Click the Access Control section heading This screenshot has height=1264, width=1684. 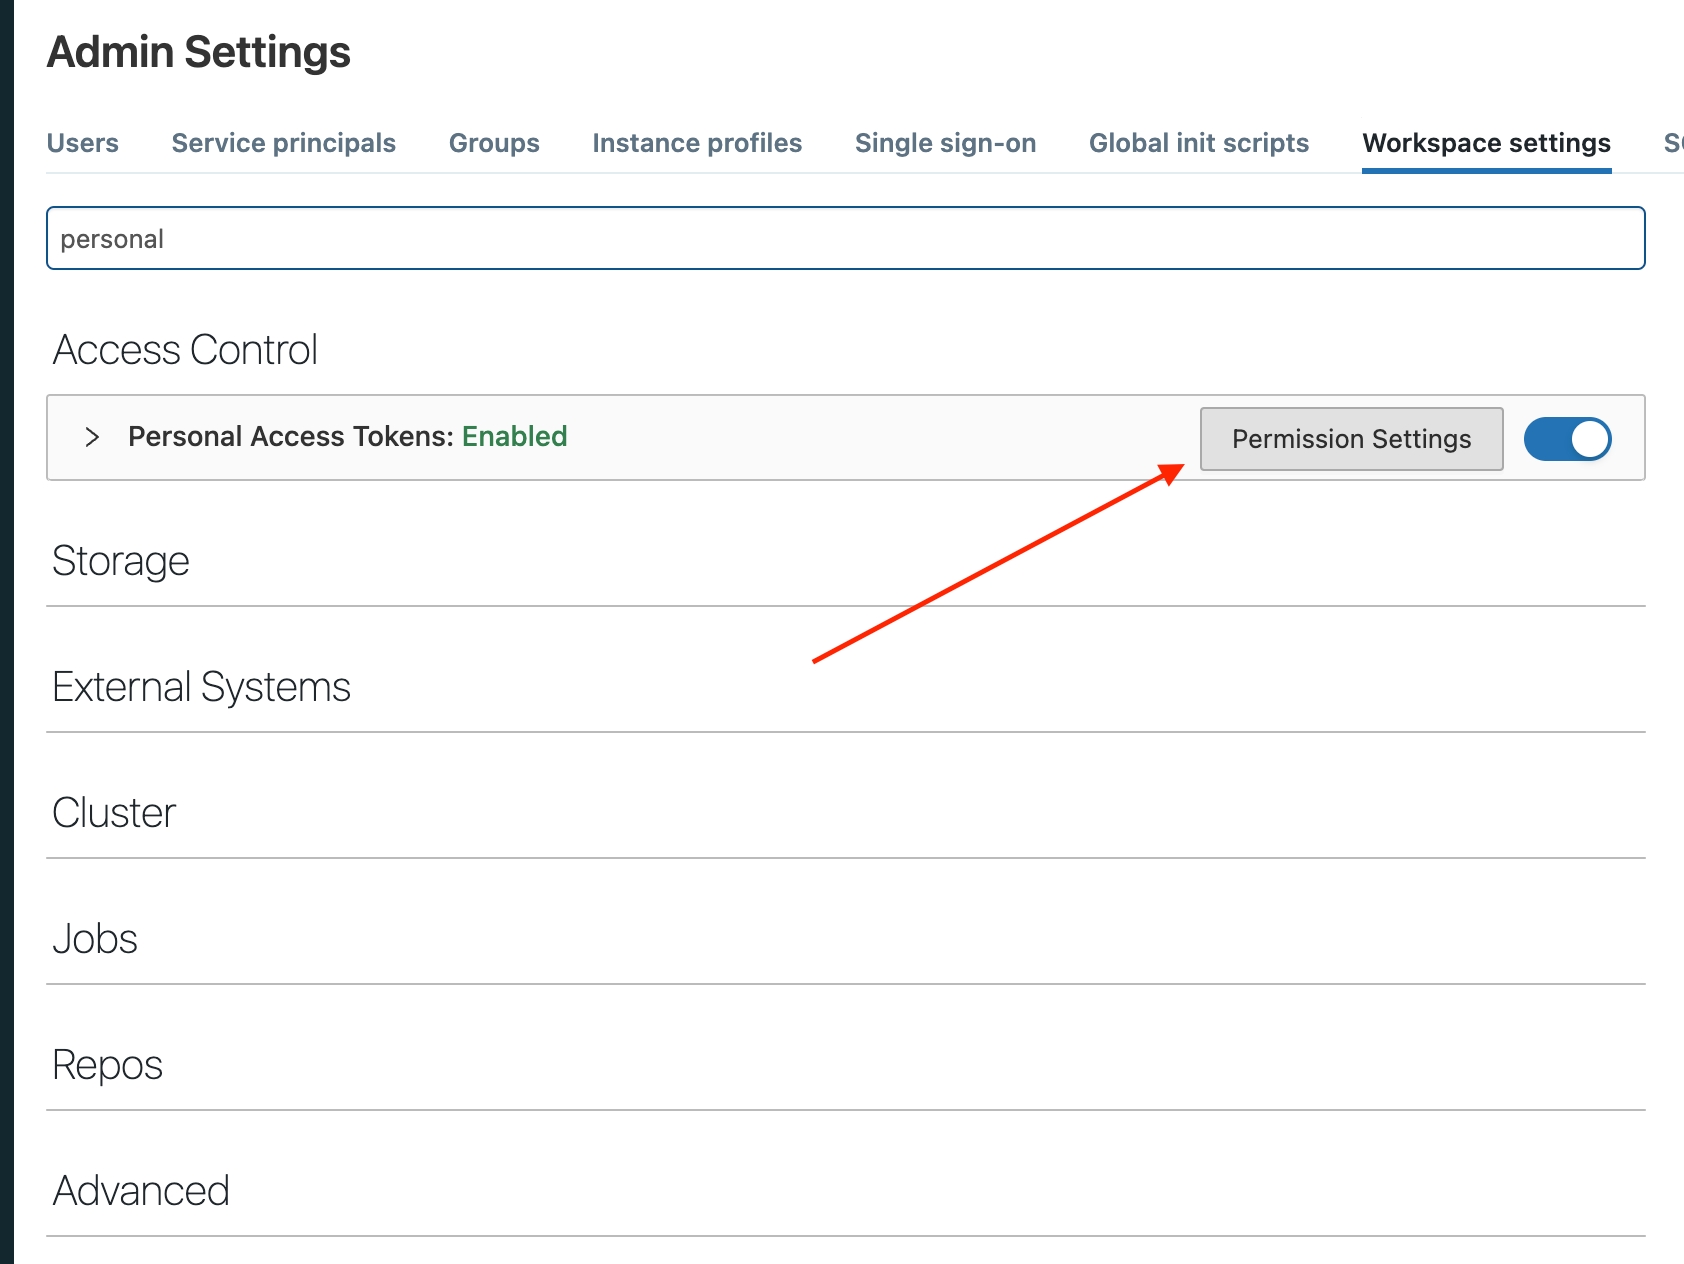point(185,350)
